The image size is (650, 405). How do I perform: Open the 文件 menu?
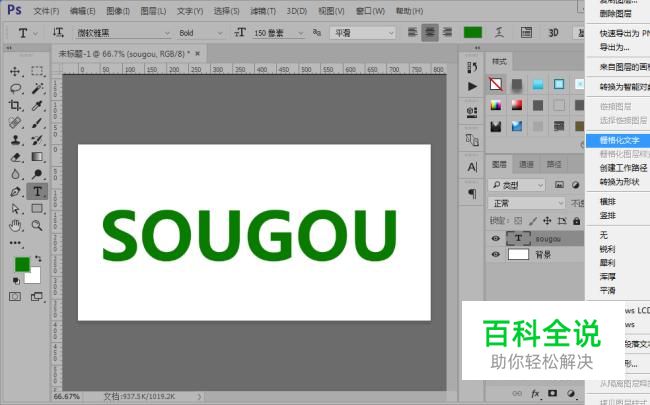[46, 11]
